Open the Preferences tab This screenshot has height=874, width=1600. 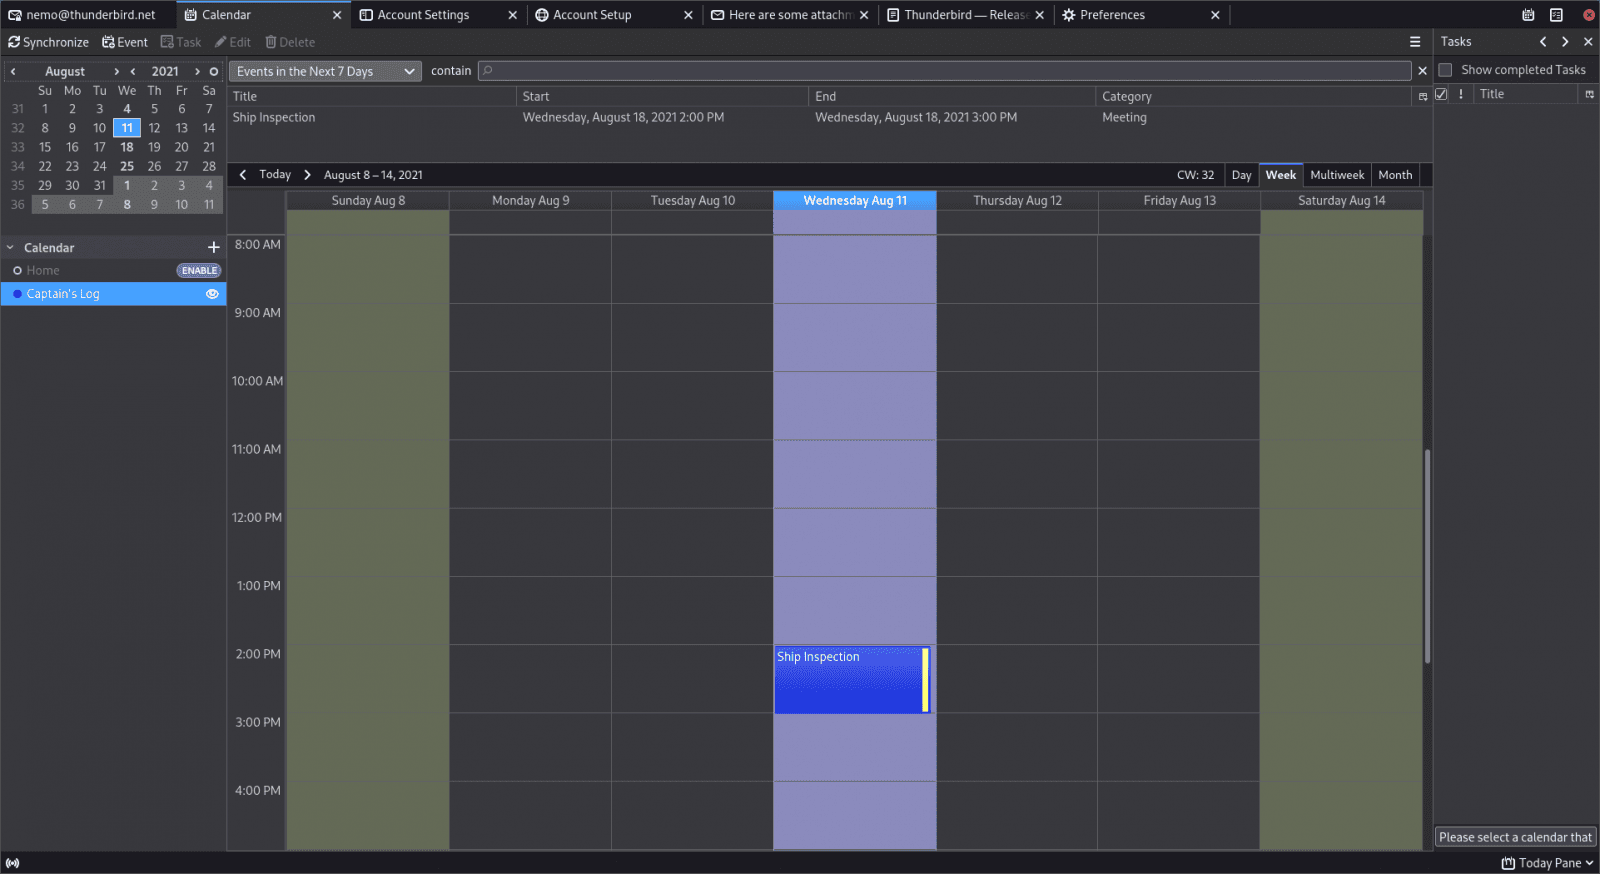coord(1112,15)
